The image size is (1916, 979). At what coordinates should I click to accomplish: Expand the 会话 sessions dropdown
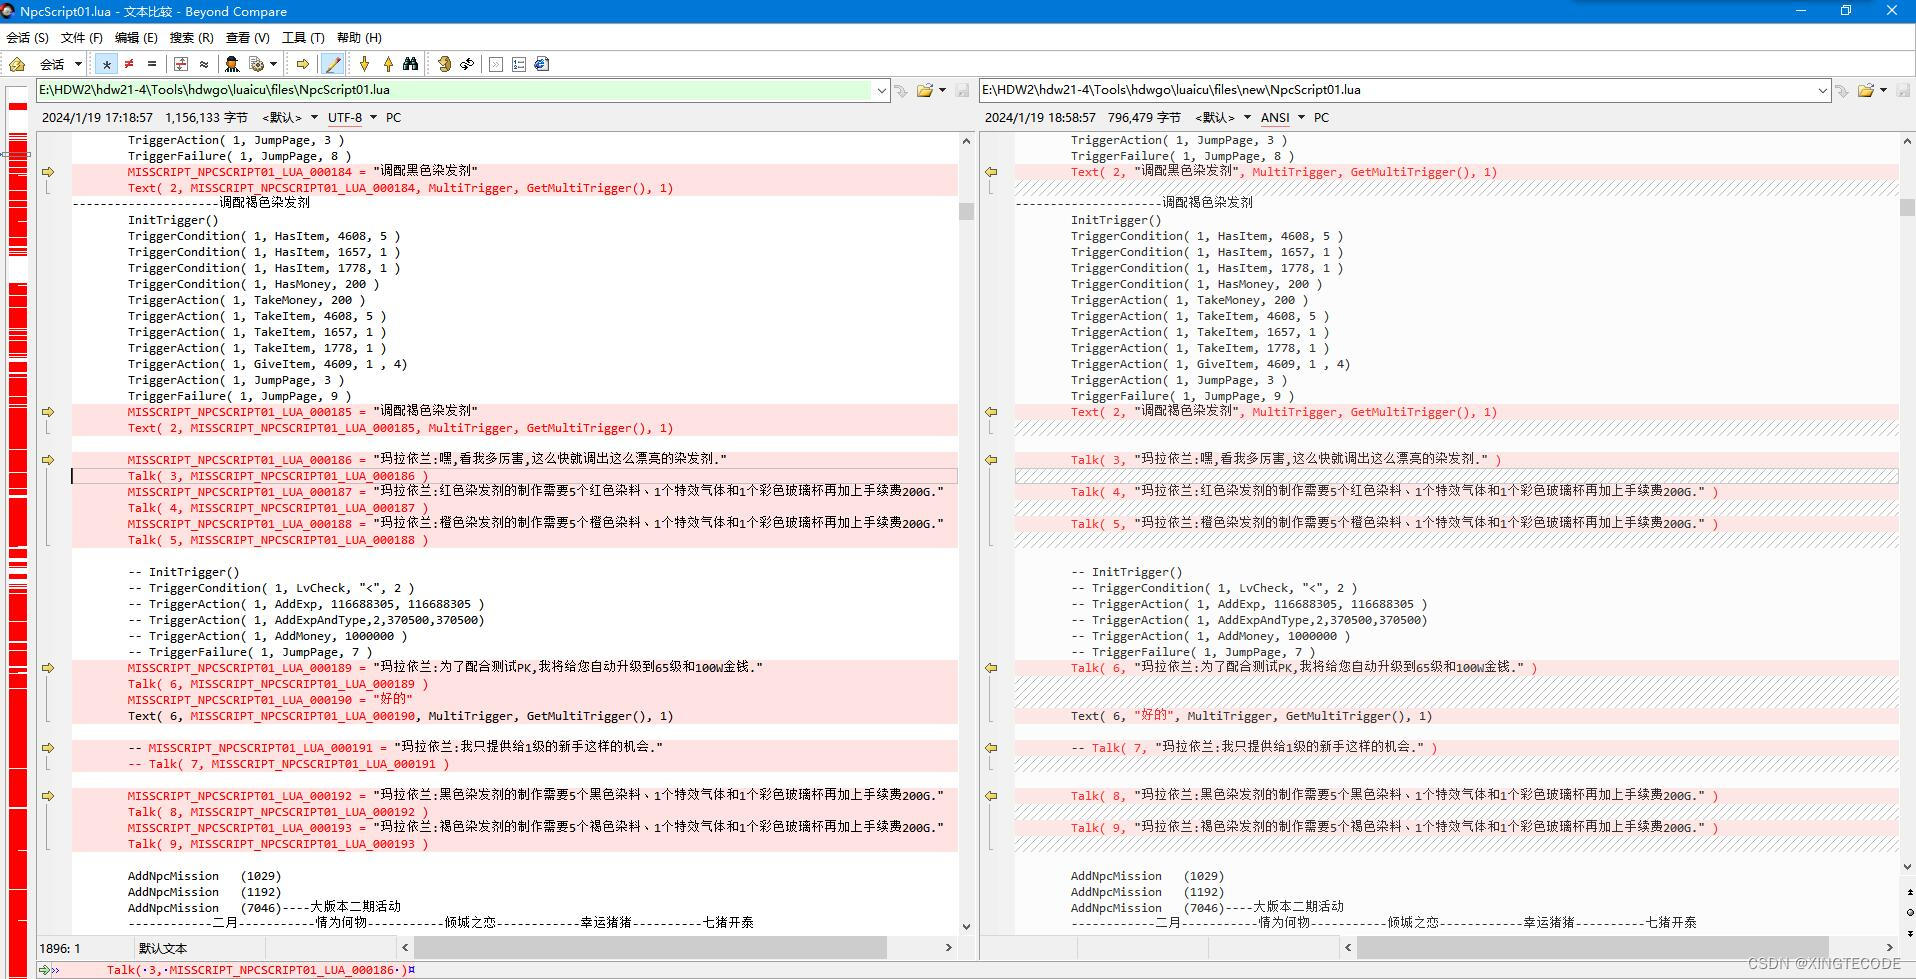[x=78, y=64]
